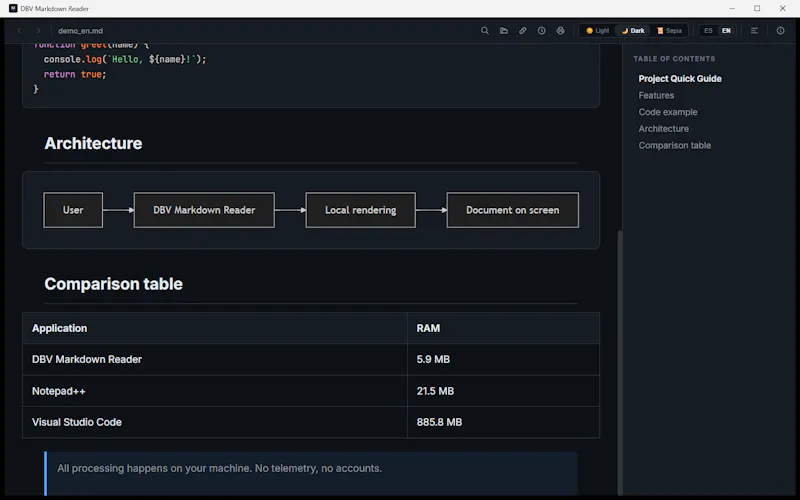Click the Table of Contents panel title
The width and height of the screenshot is (800, 500).
click(674, 59)
